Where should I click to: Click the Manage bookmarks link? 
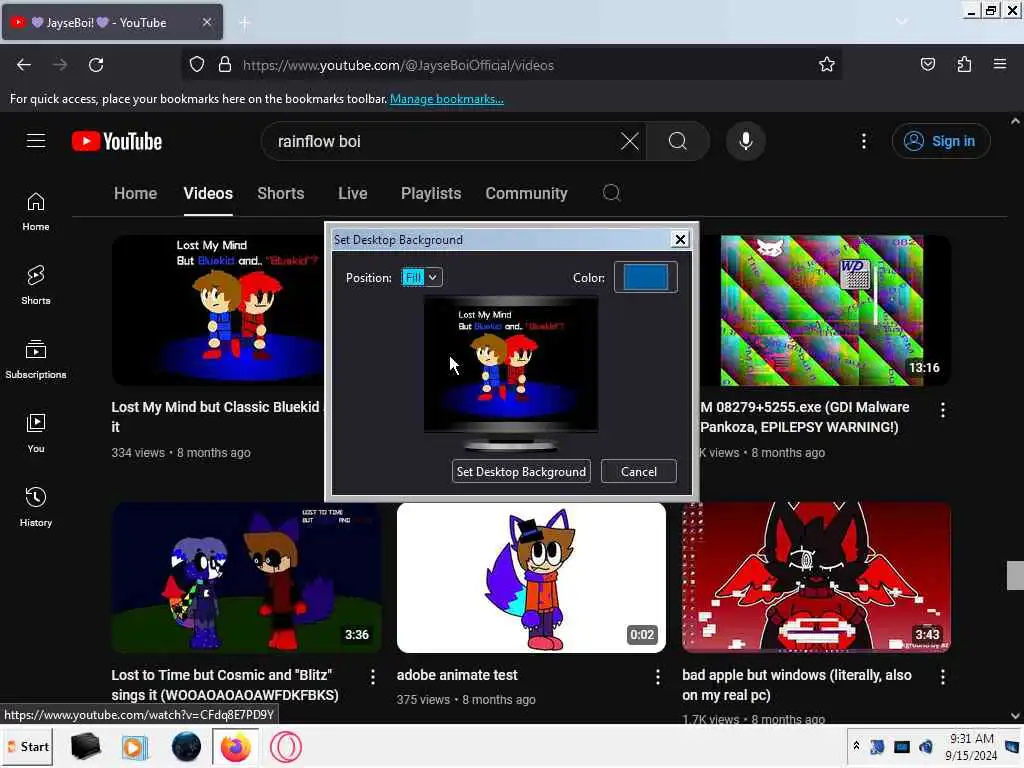tap(447, 99)
